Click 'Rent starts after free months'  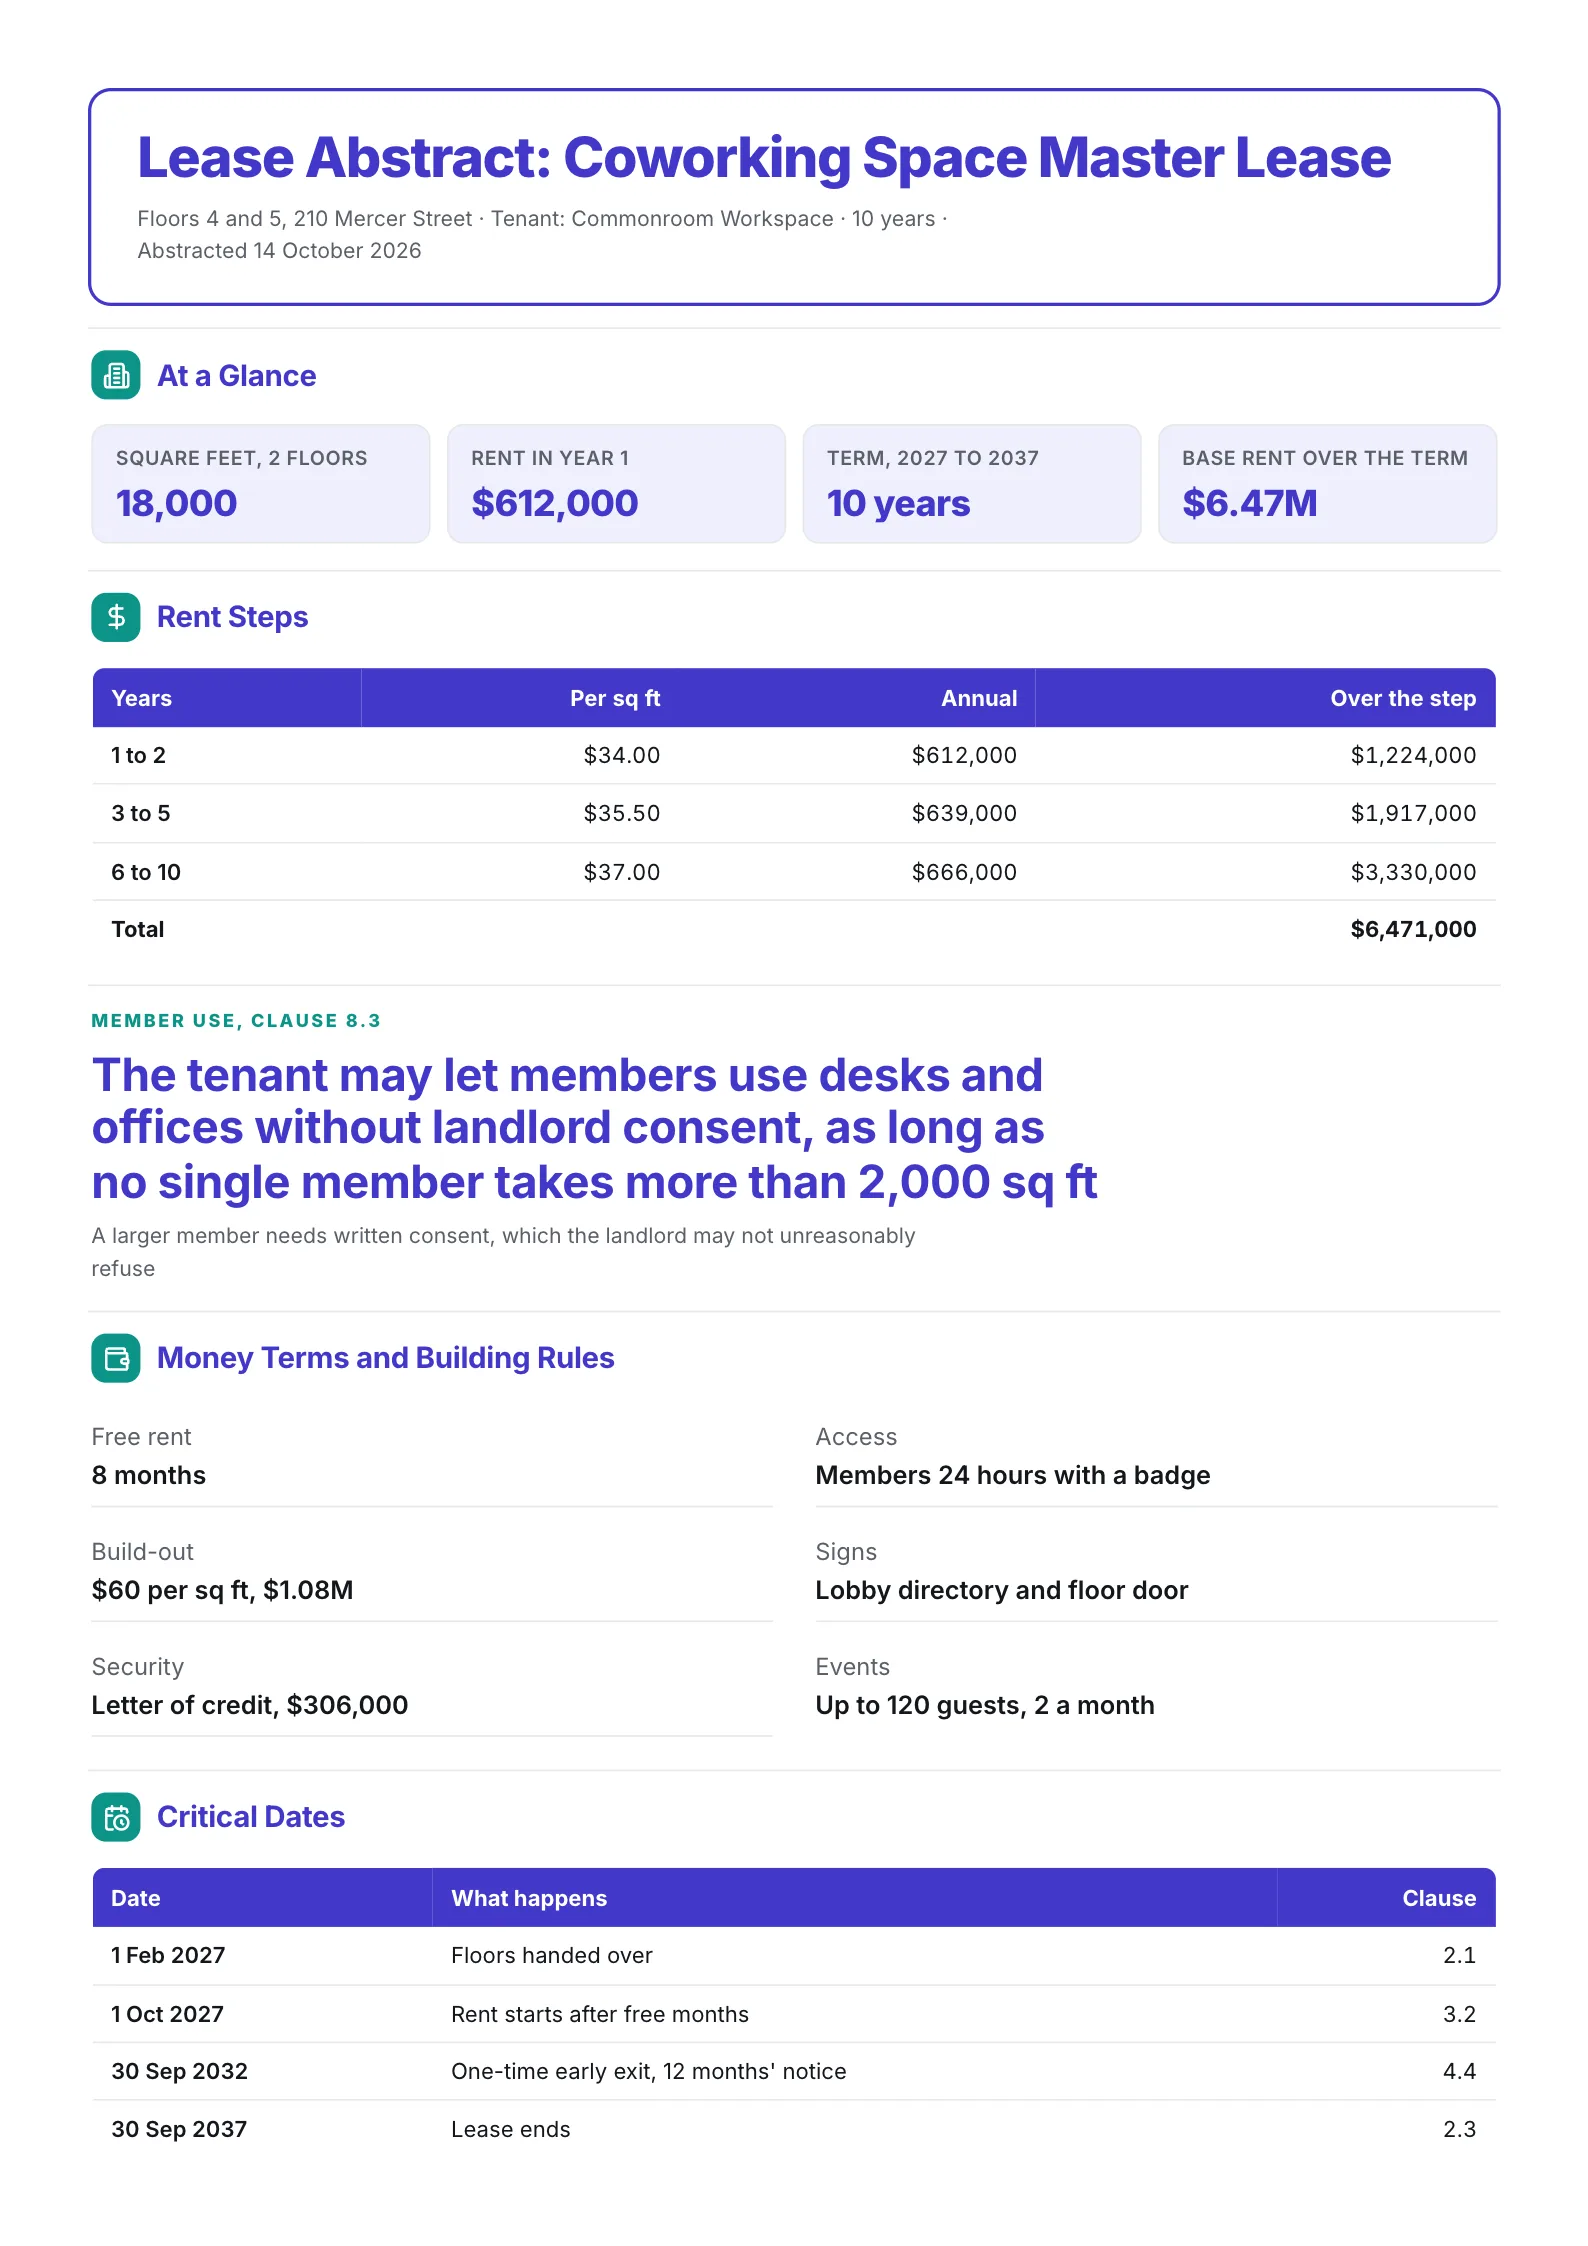(x=600, y=2014)
